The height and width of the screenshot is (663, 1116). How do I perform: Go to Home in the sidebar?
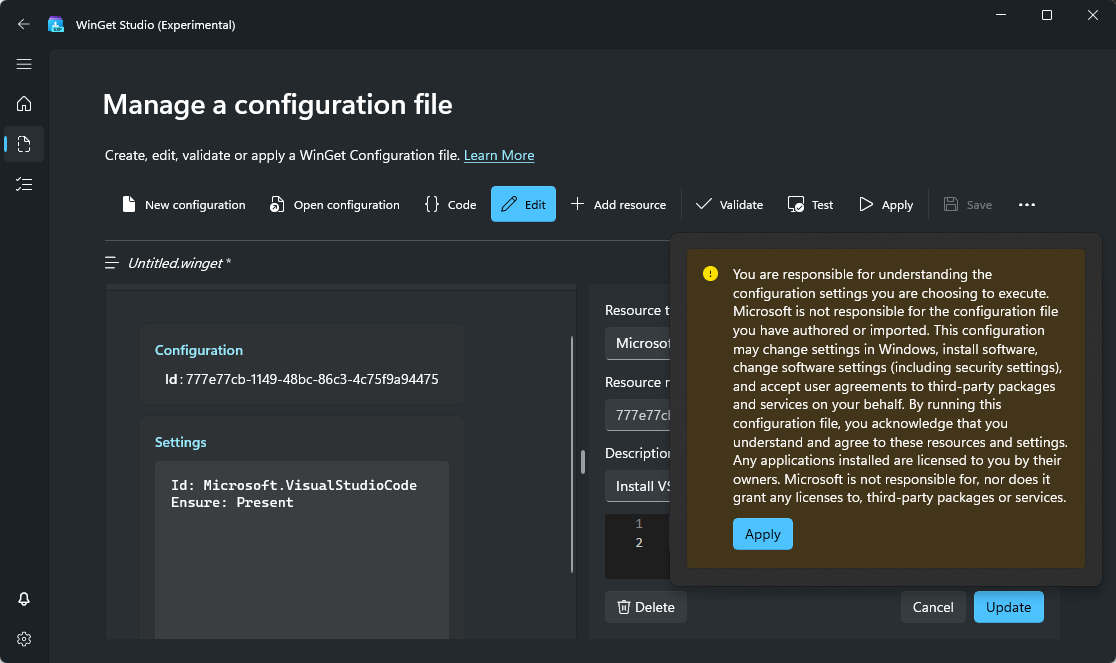(24, 104)
